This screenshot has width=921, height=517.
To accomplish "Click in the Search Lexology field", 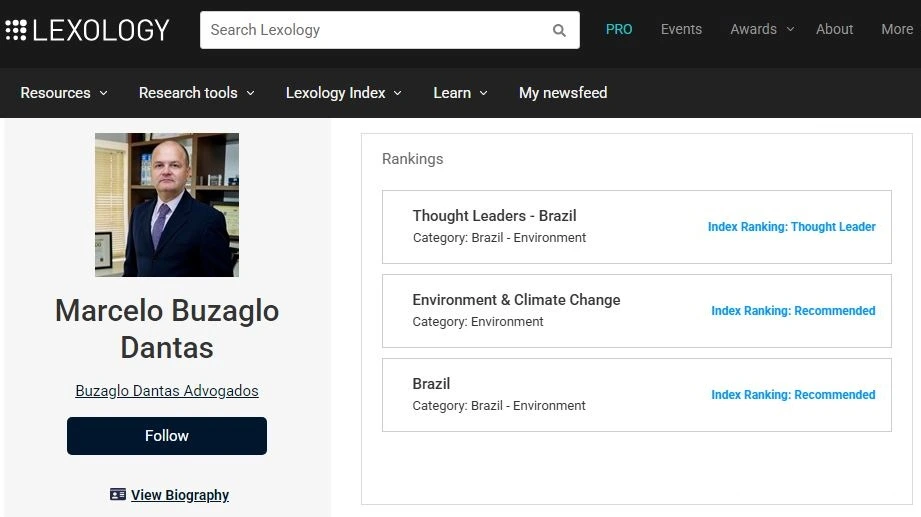I will click(376, 30).
